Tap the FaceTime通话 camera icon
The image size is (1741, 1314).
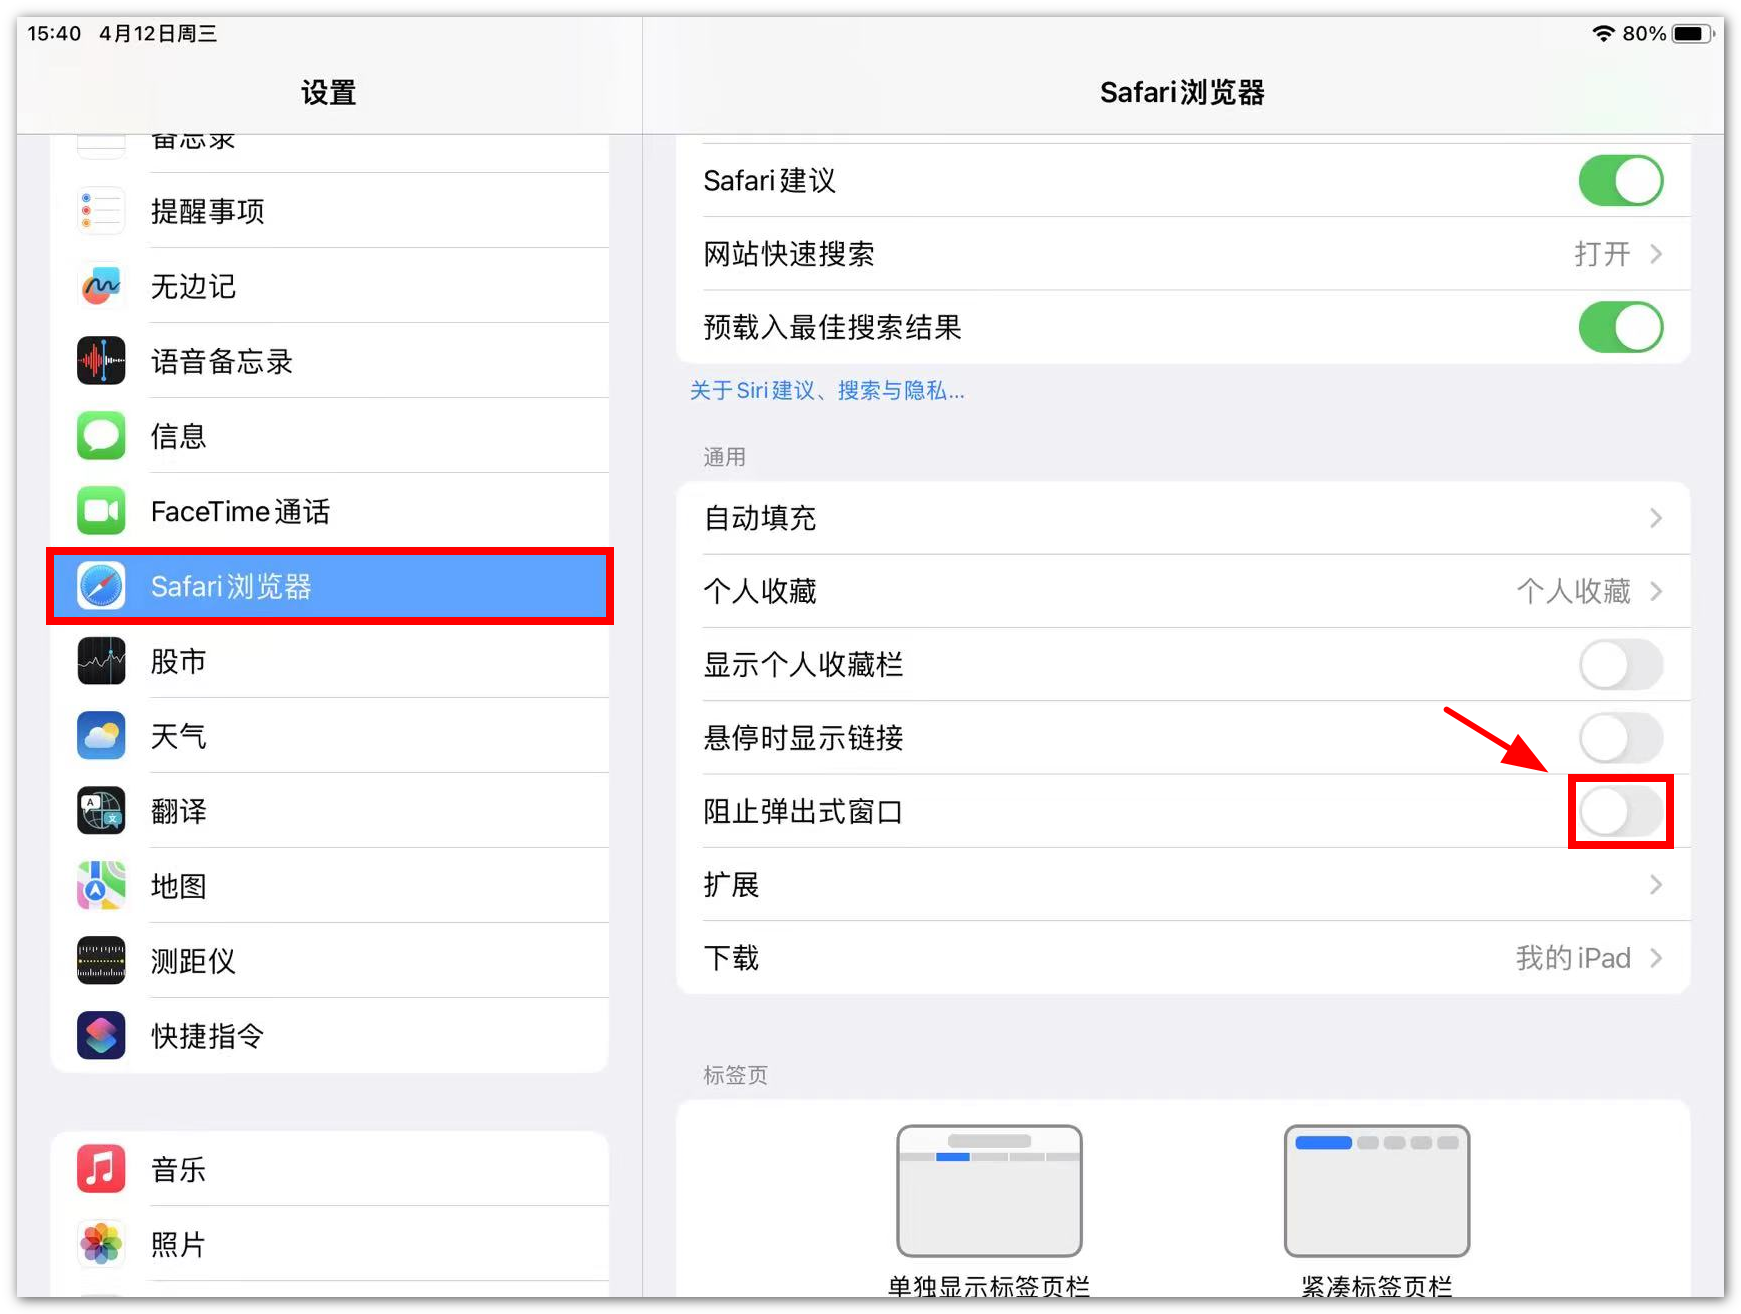[101, 511]
